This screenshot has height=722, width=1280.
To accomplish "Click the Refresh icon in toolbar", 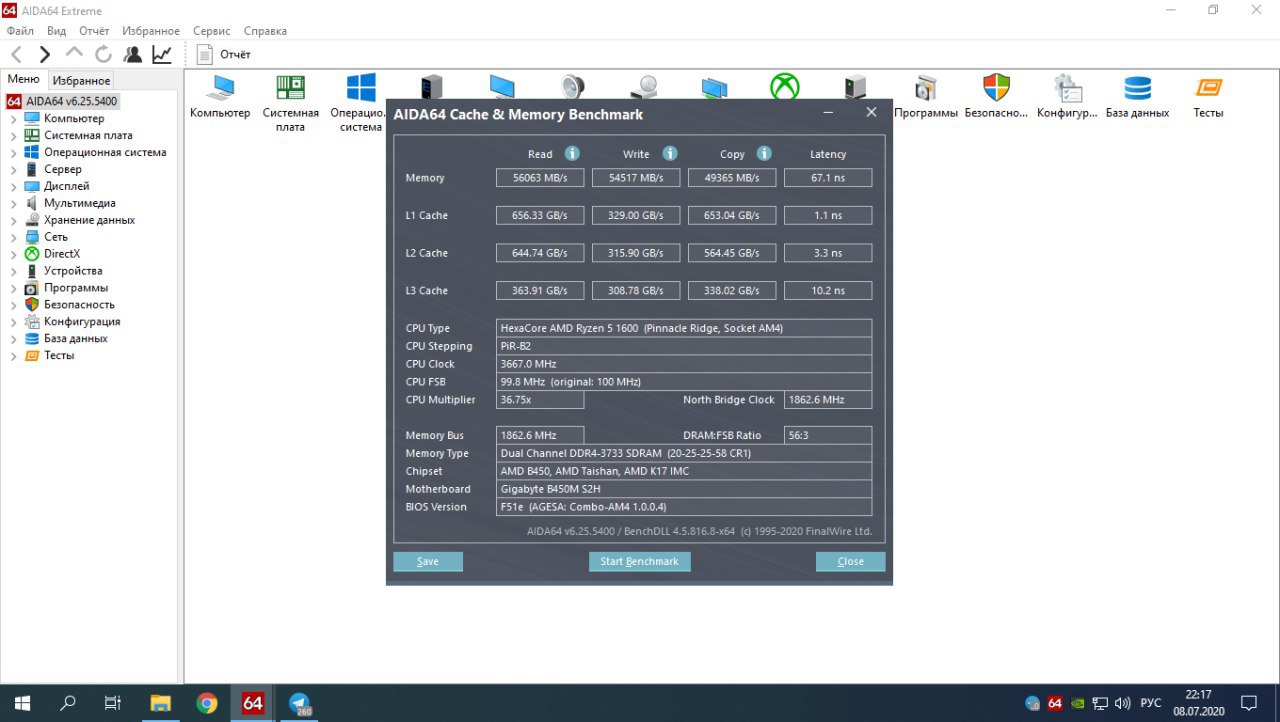I will point(103,54).
